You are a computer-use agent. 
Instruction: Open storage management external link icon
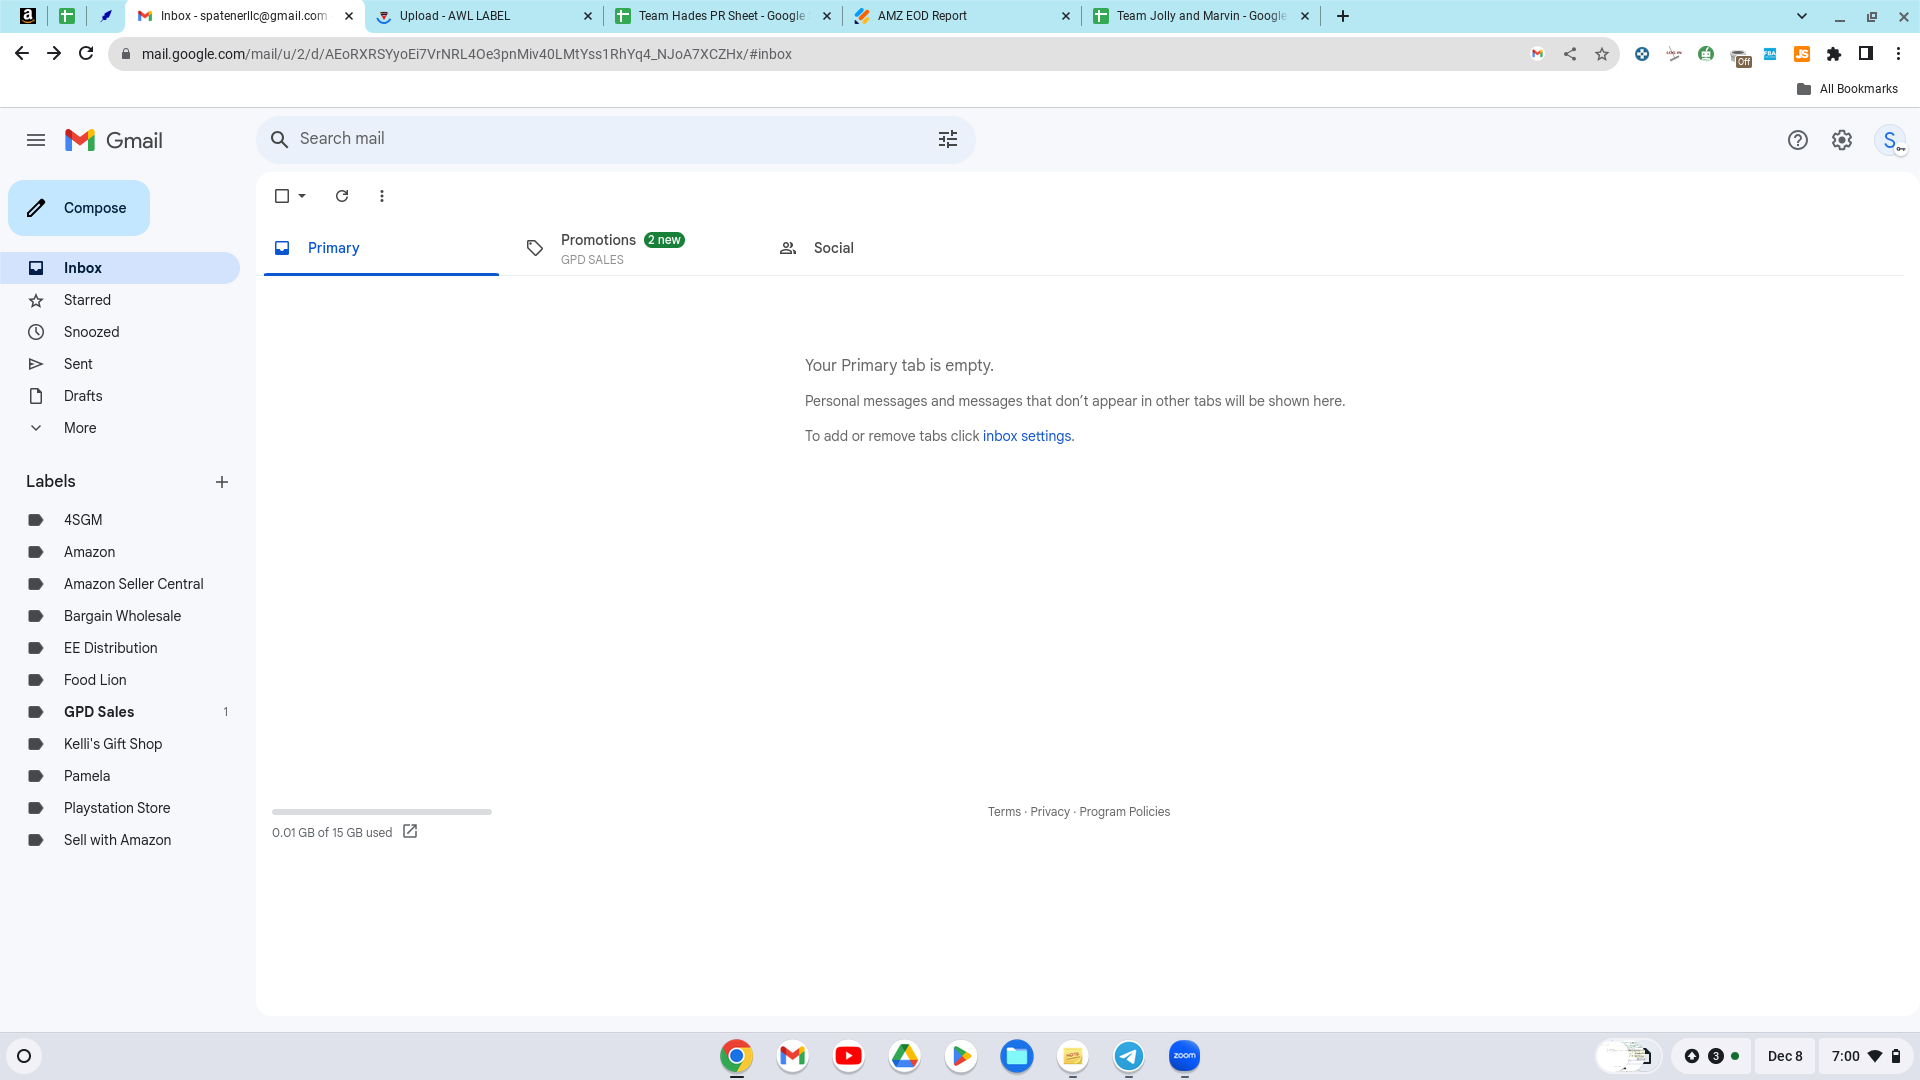[x=410, y=831]
